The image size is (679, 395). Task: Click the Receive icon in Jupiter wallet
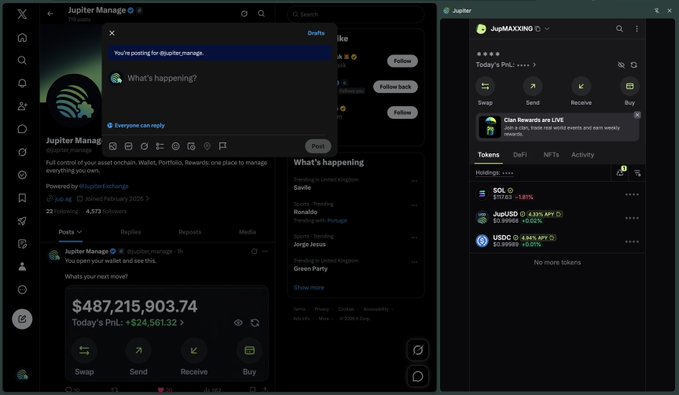[x=581, y=87]
